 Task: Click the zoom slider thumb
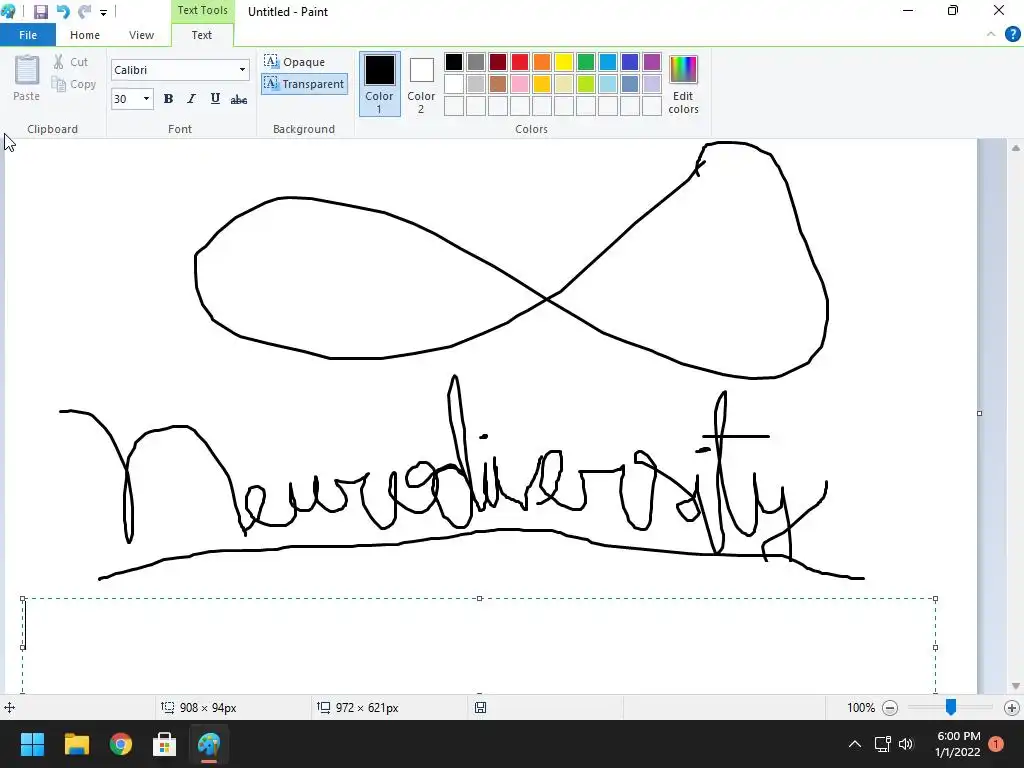point(951,707)
